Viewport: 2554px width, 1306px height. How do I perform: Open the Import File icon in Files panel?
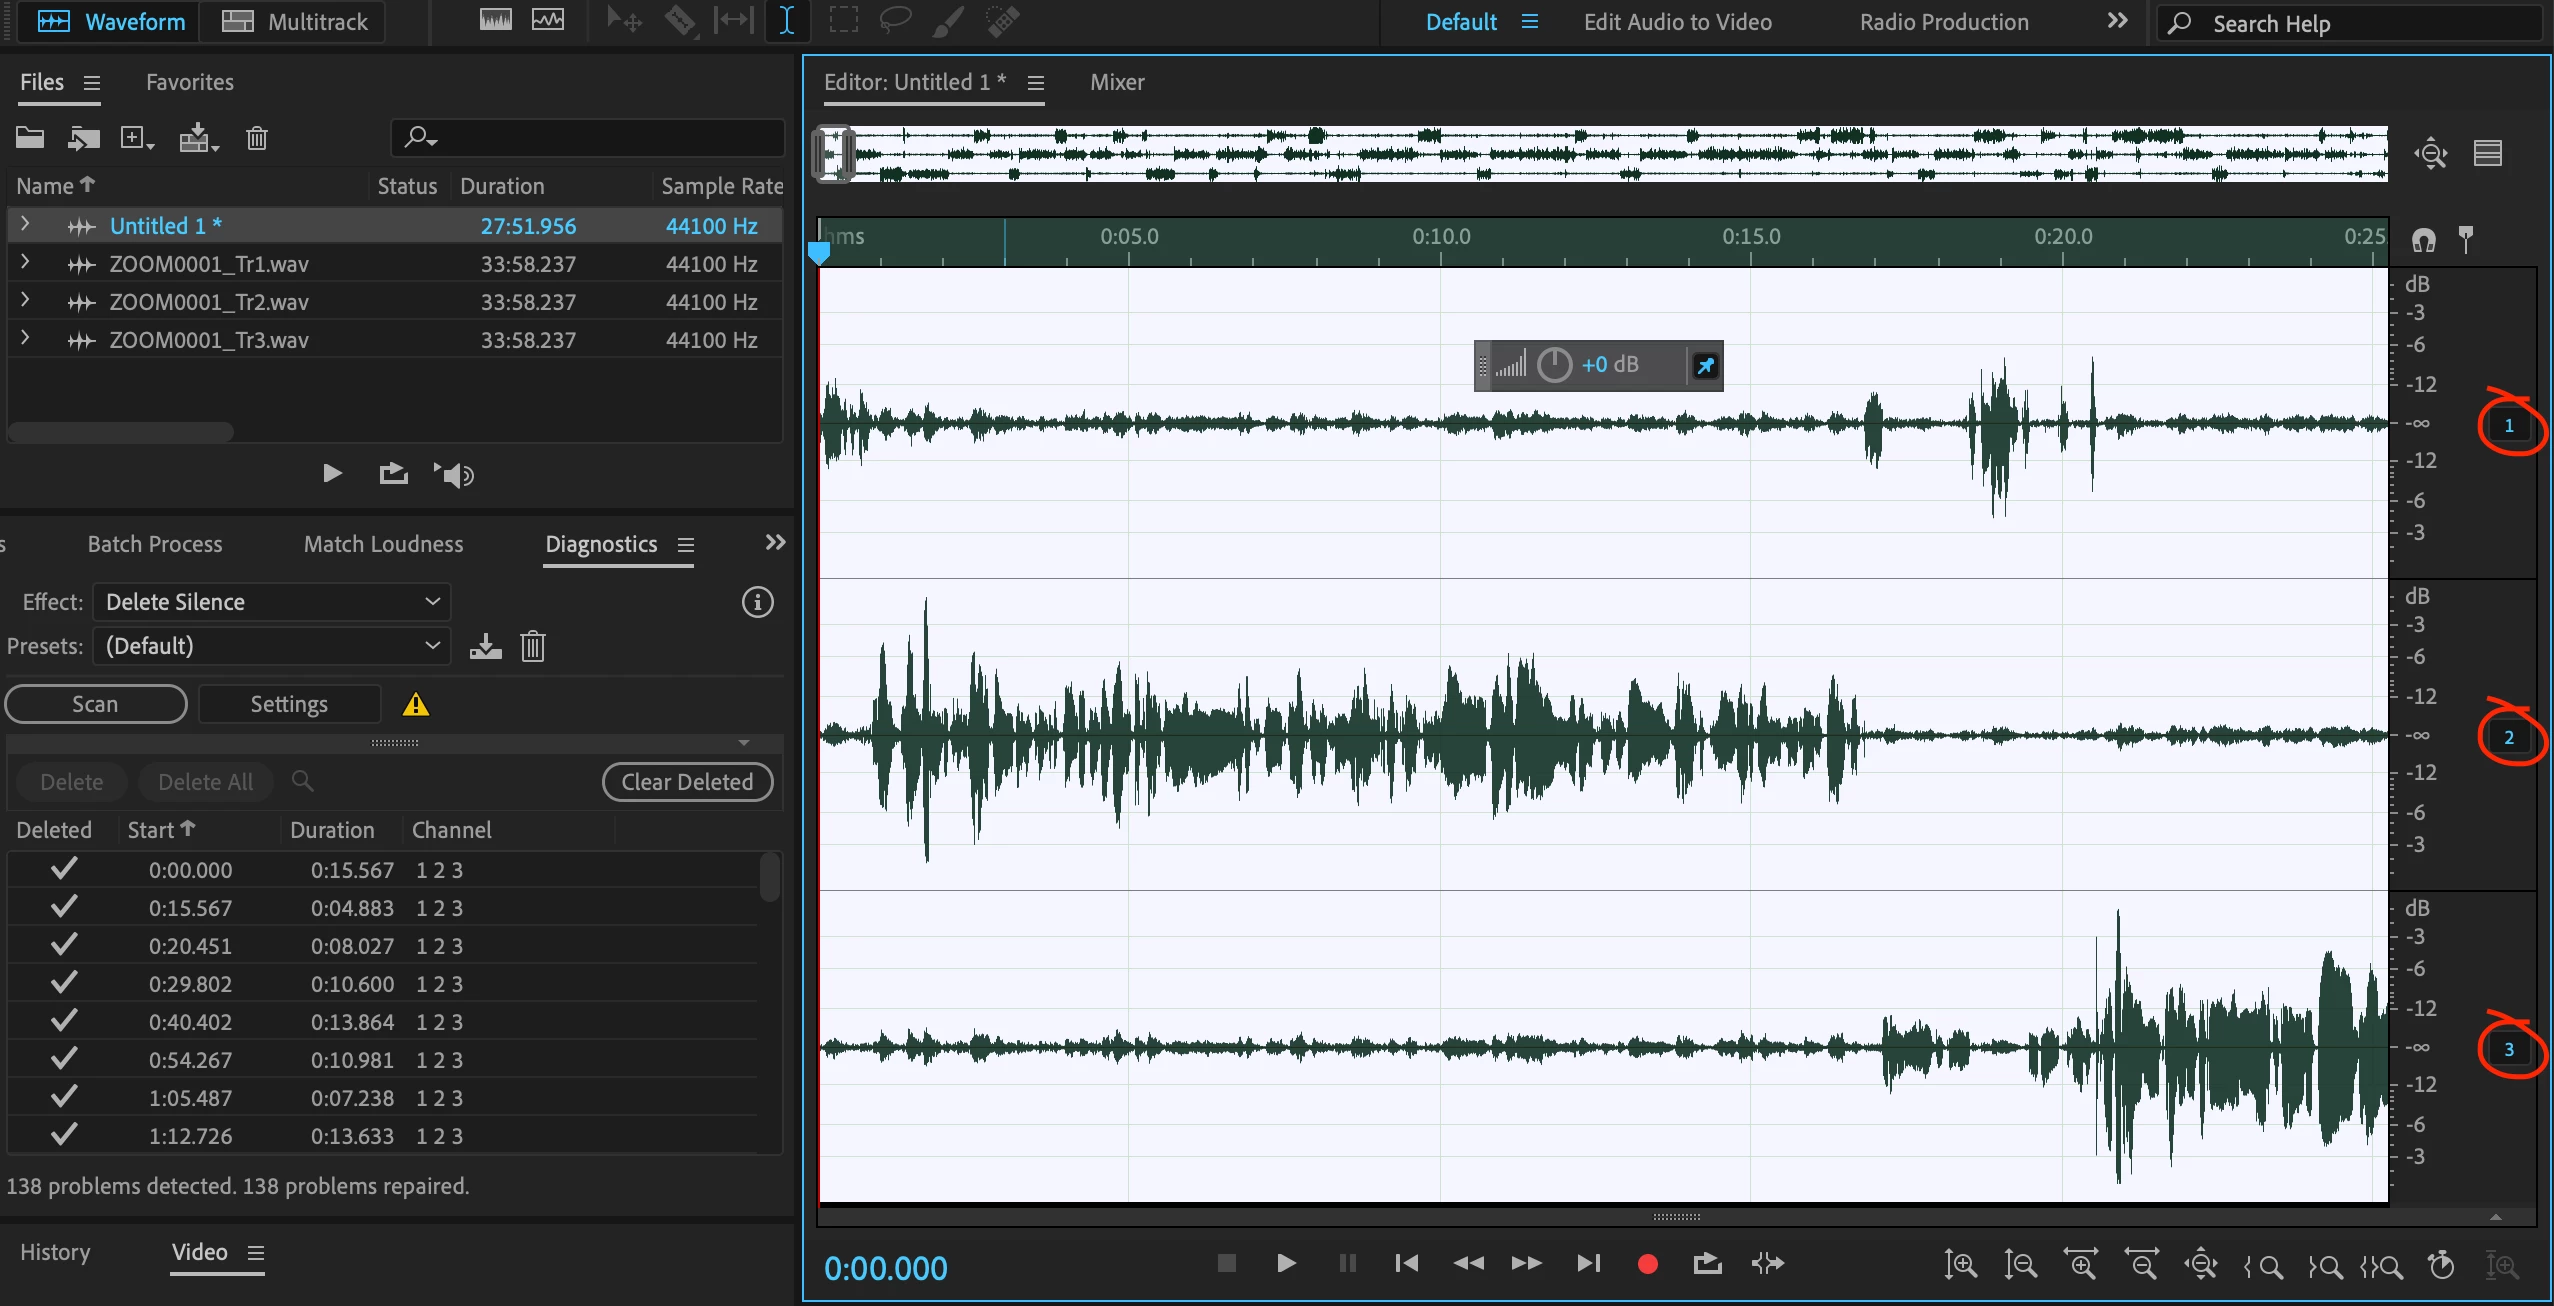point(82,138)
